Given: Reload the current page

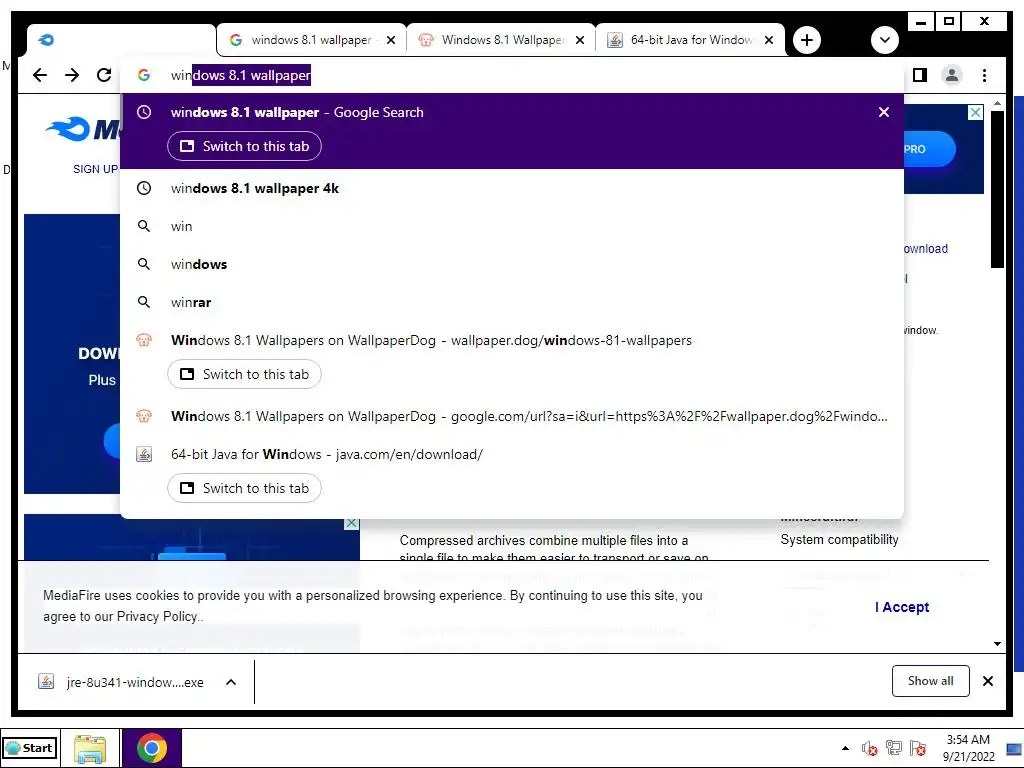Looking at the screenshot, I should (104, 75).
